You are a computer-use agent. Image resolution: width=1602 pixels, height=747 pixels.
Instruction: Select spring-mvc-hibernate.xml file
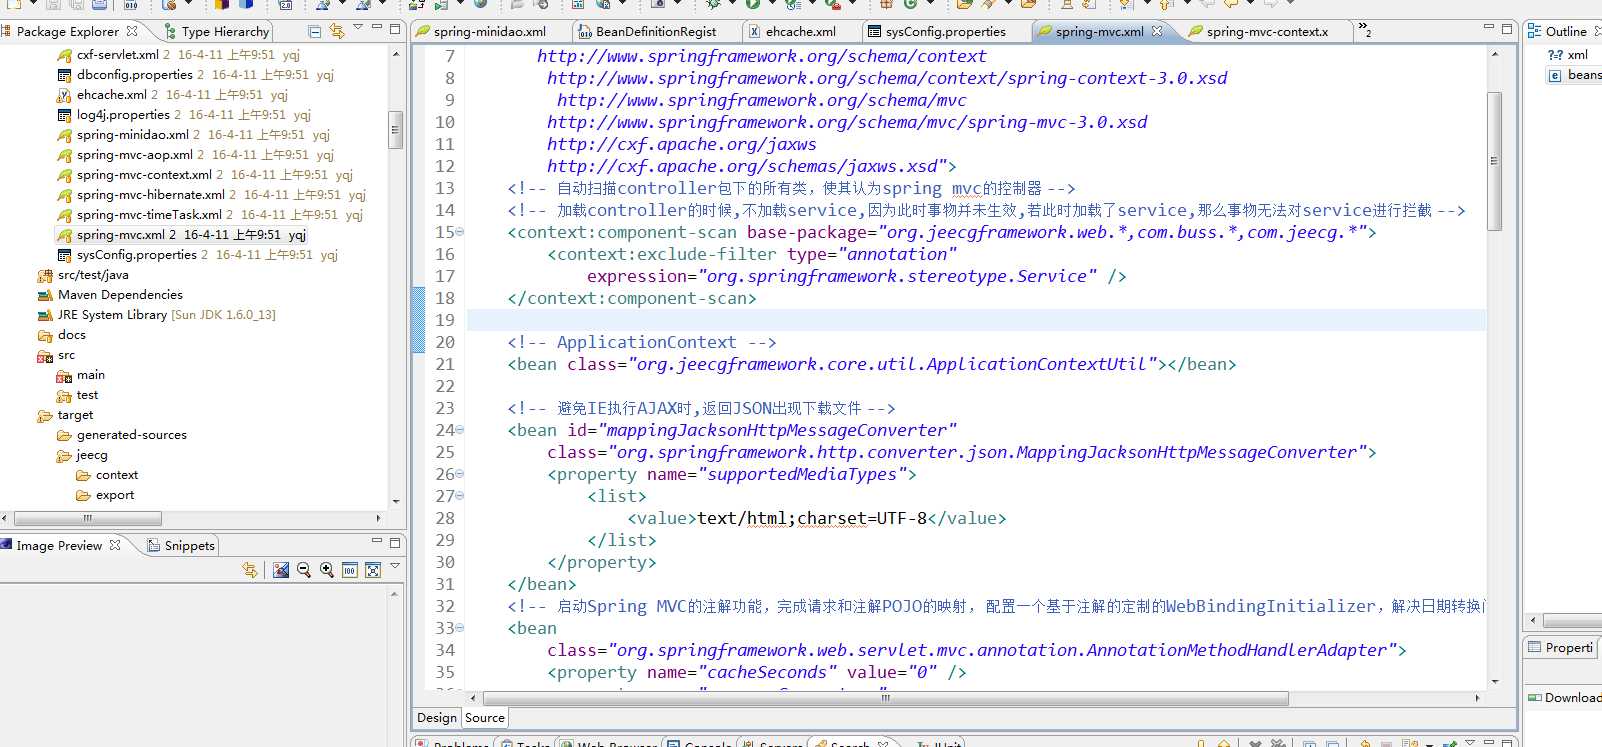click(x=151, y=195)
